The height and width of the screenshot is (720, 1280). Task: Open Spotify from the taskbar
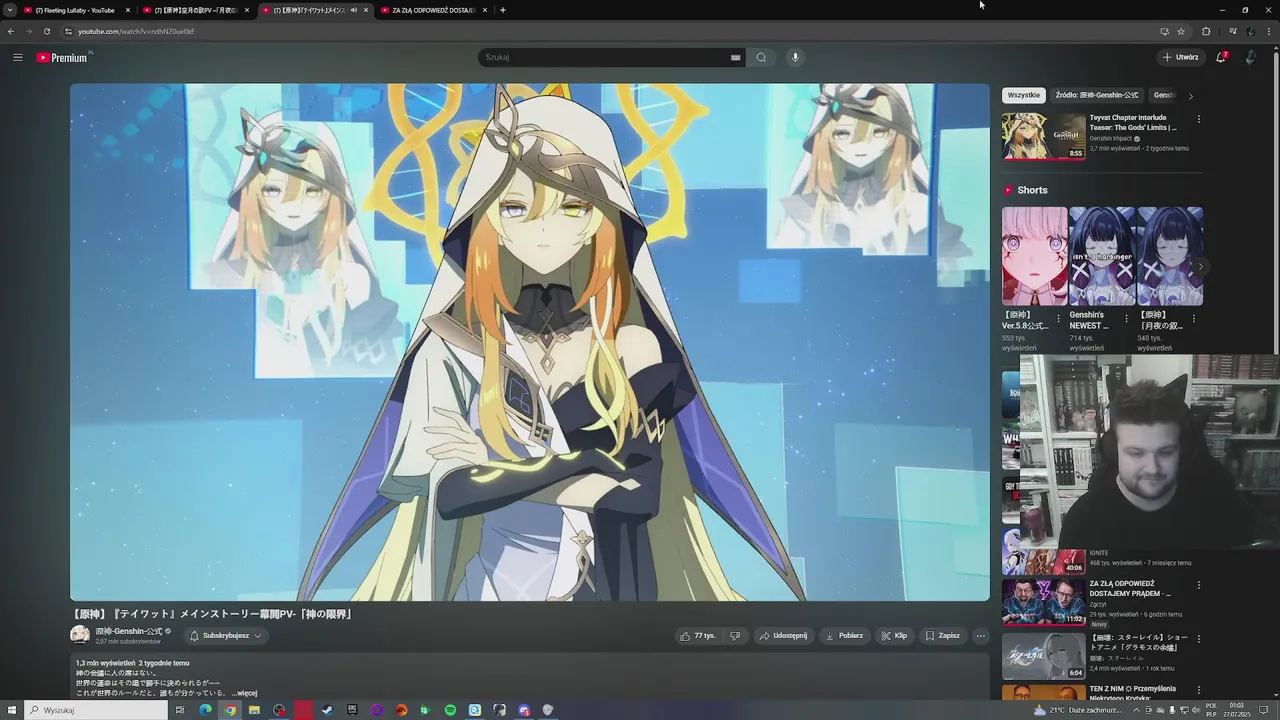coord(450,710)
